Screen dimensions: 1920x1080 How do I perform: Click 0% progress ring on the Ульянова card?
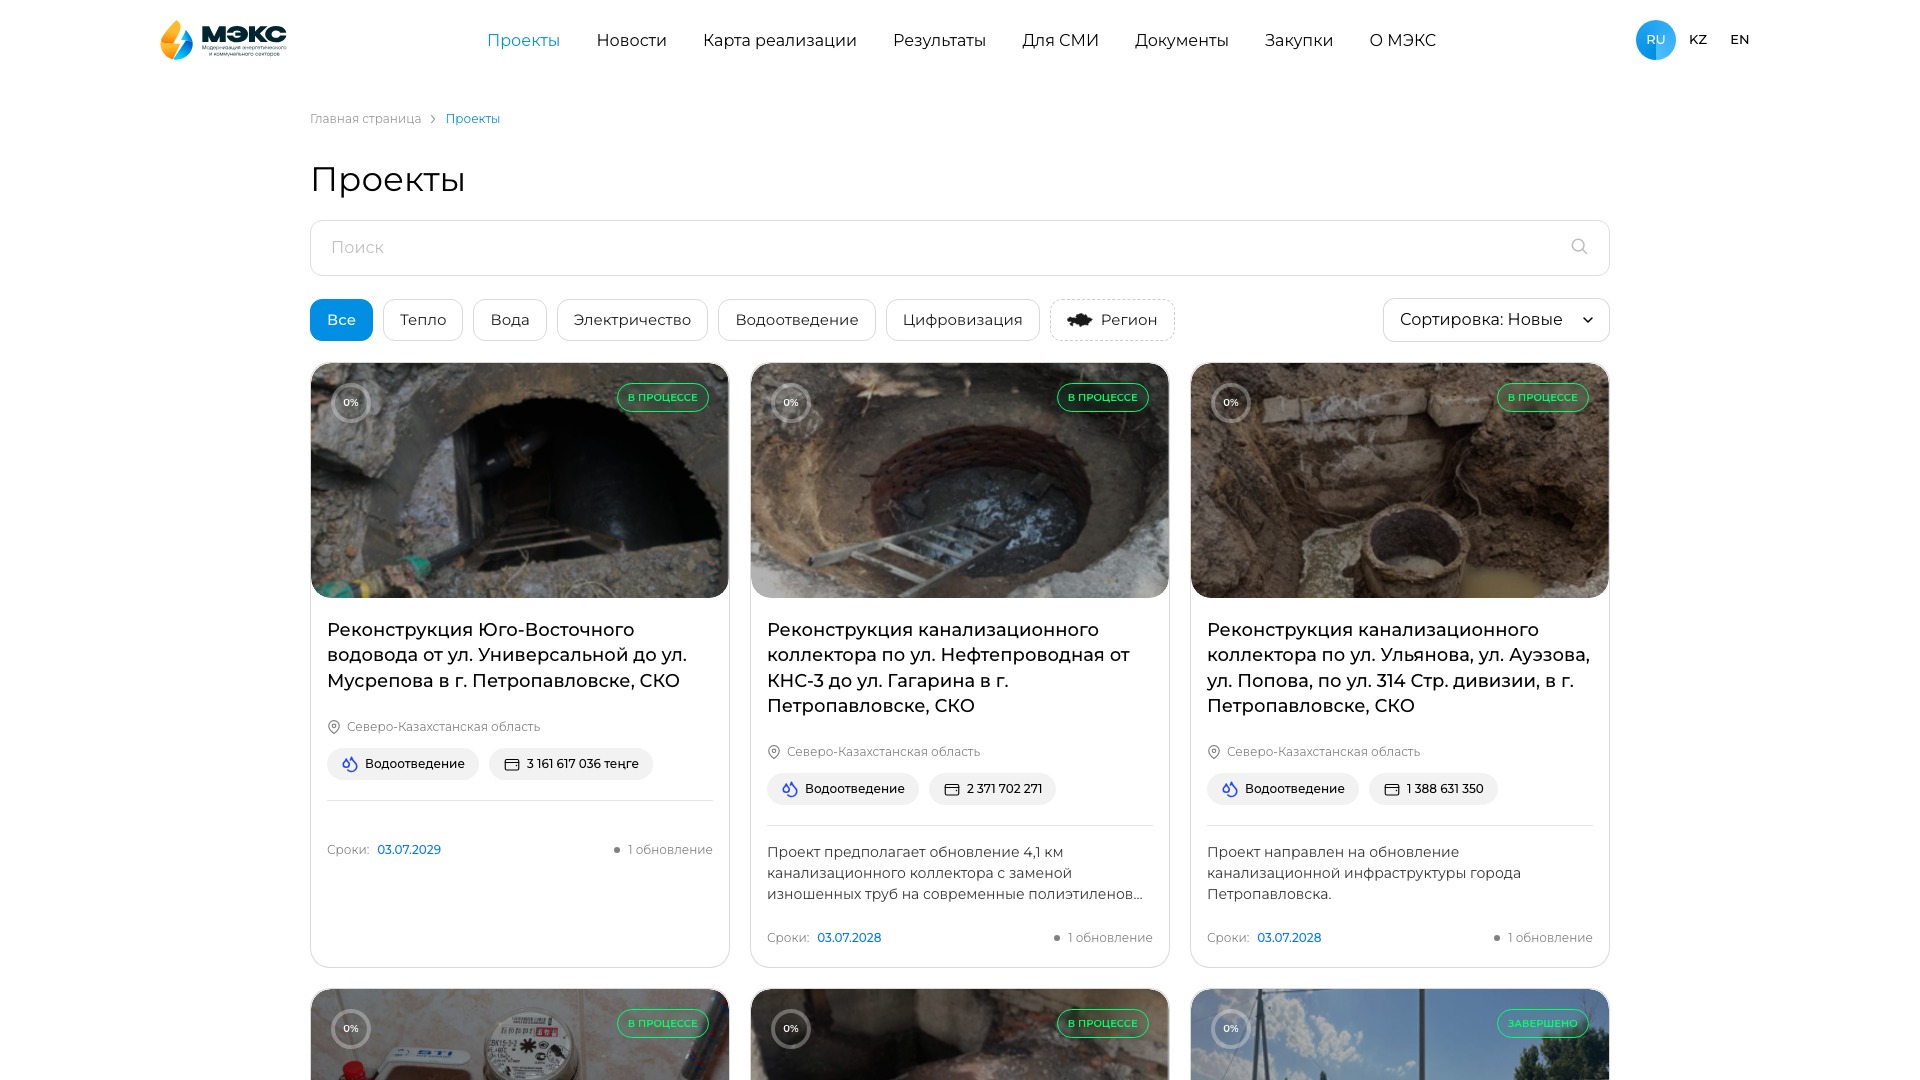click(x=1231, y=403)
